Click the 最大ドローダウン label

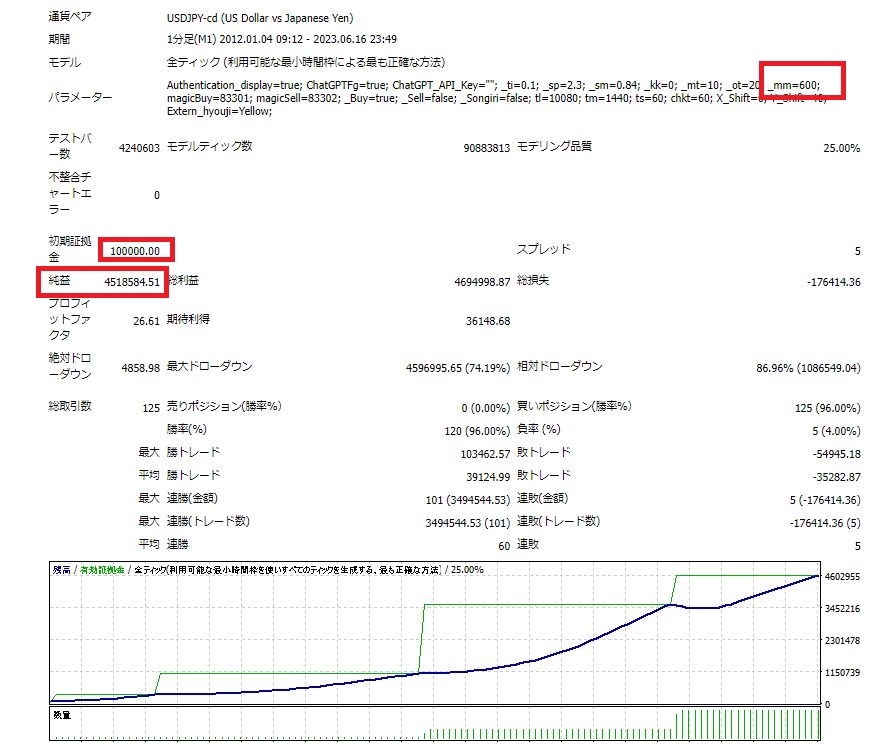[x=209, y=366]
